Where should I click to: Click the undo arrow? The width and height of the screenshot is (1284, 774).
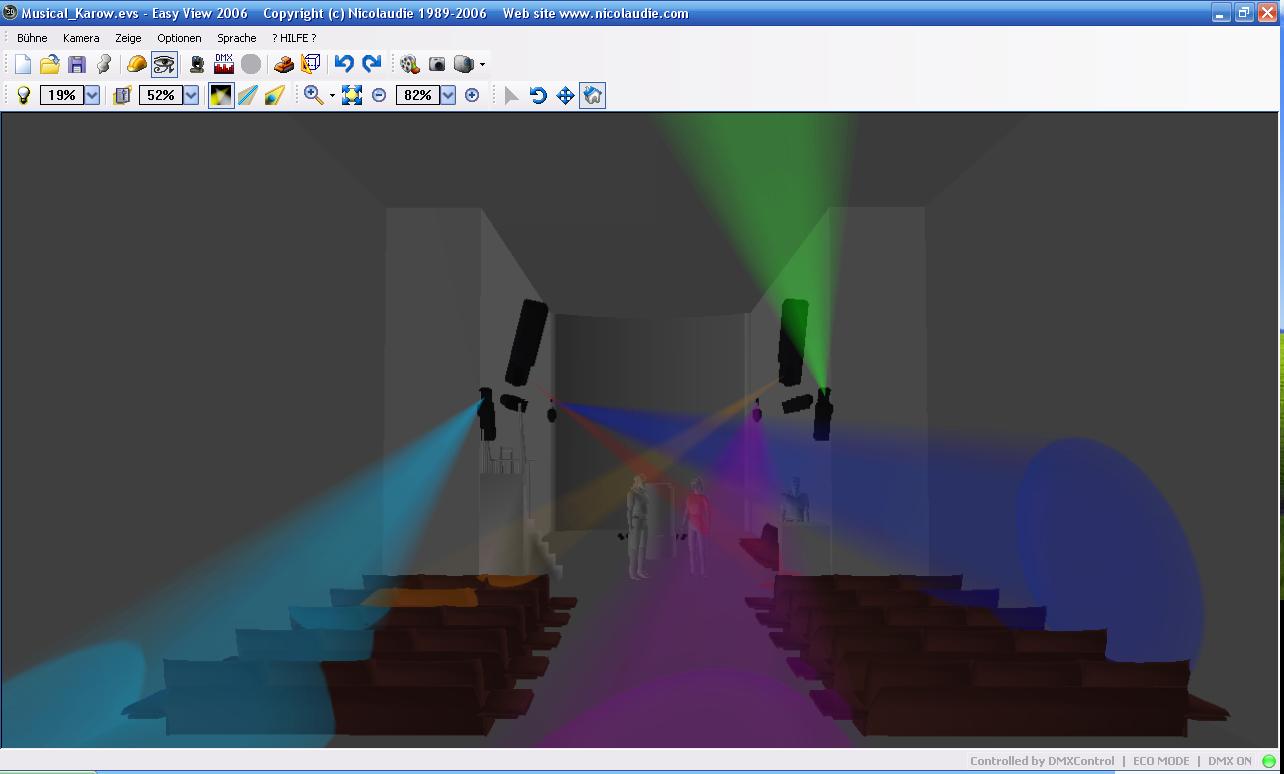click(344, 64)
